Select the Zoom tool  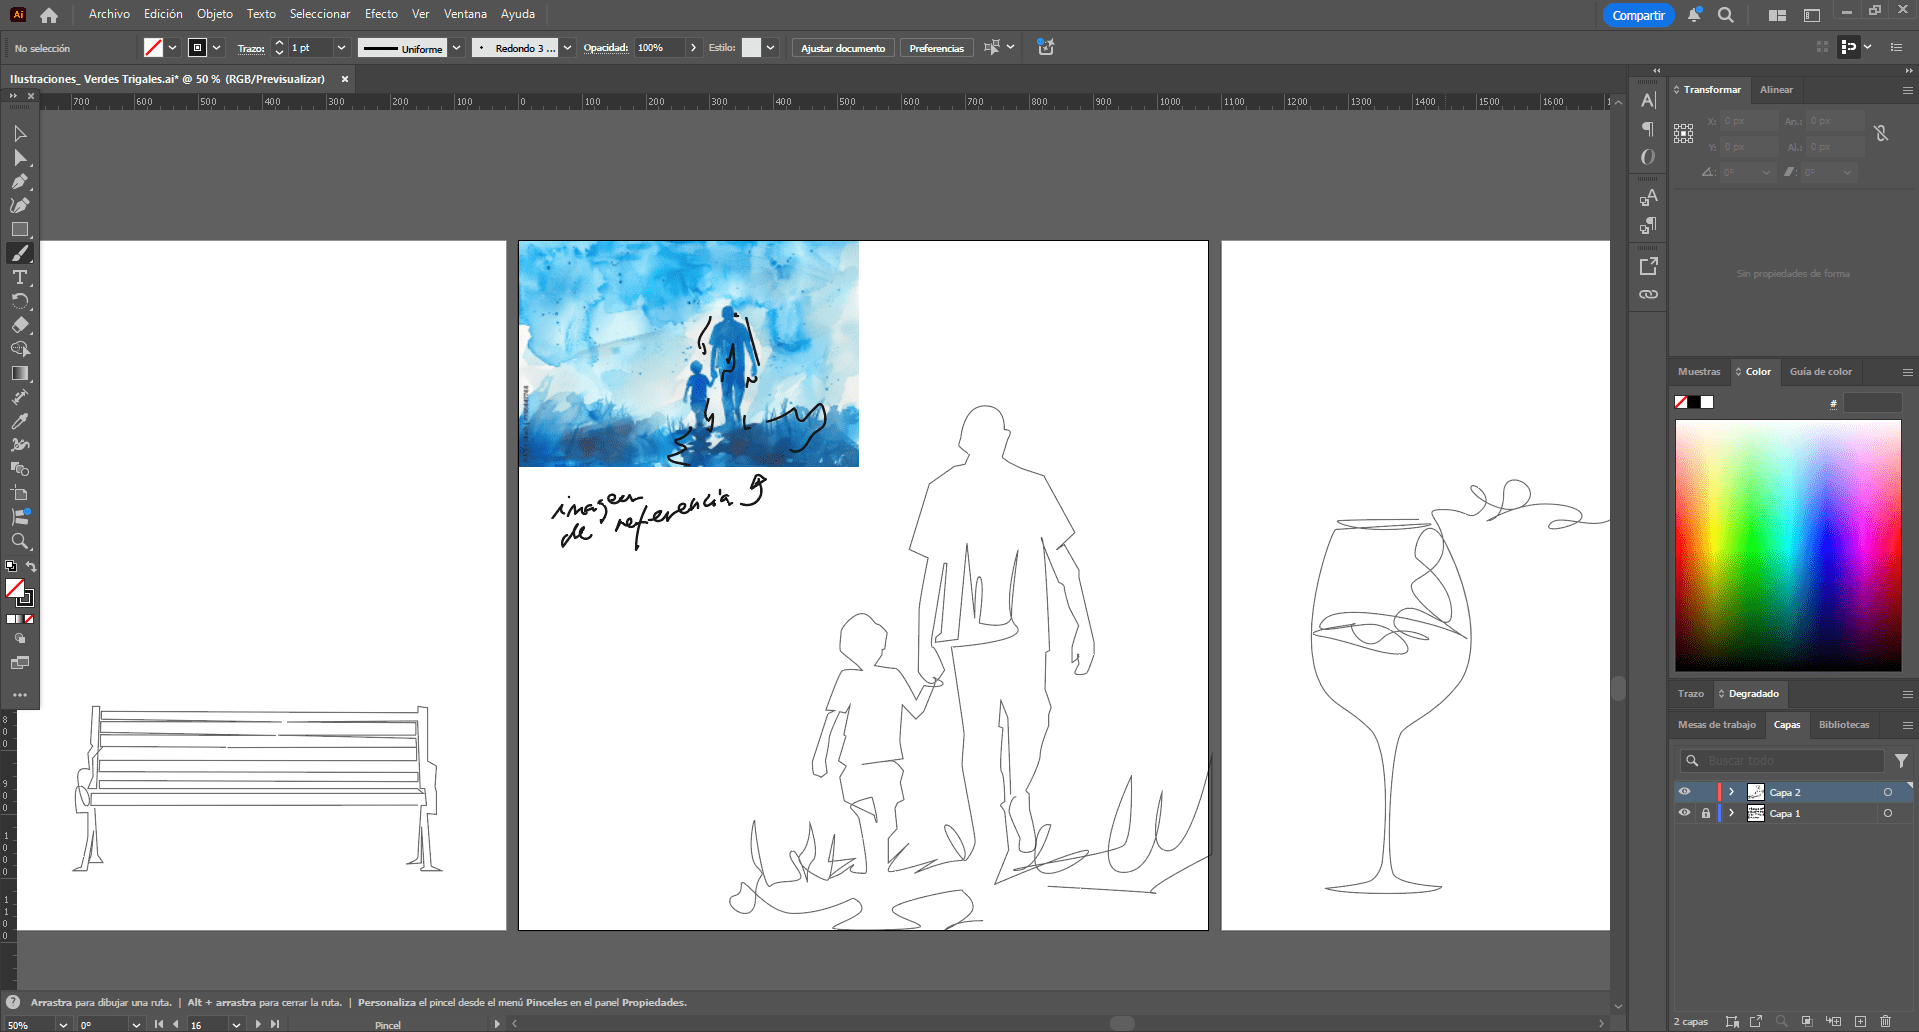(20, 541)
